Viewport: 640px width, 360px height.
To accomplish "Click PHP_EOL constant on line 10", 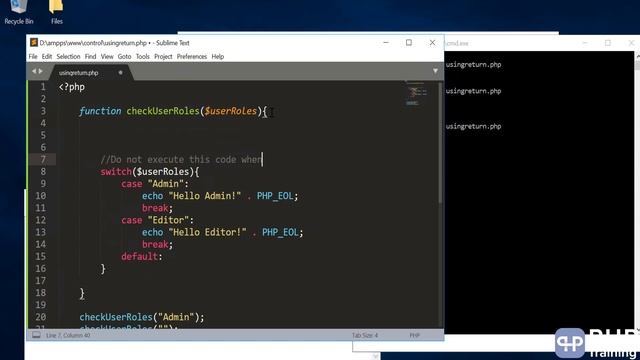I will 275,196.
